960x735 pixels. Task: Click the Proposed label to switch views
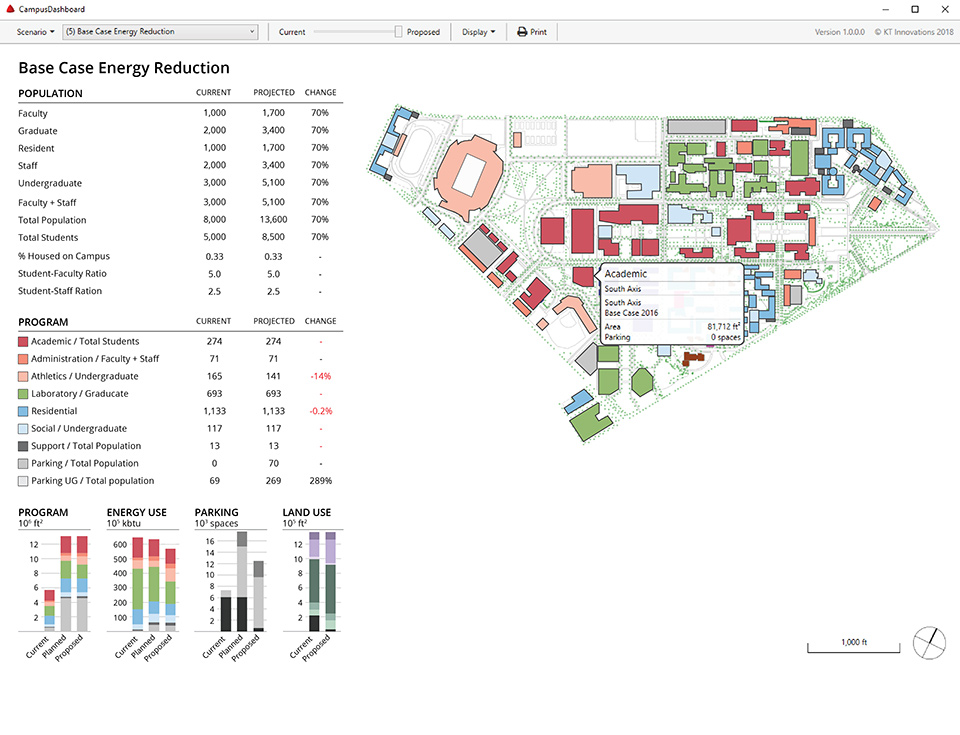tap(423, 31)
